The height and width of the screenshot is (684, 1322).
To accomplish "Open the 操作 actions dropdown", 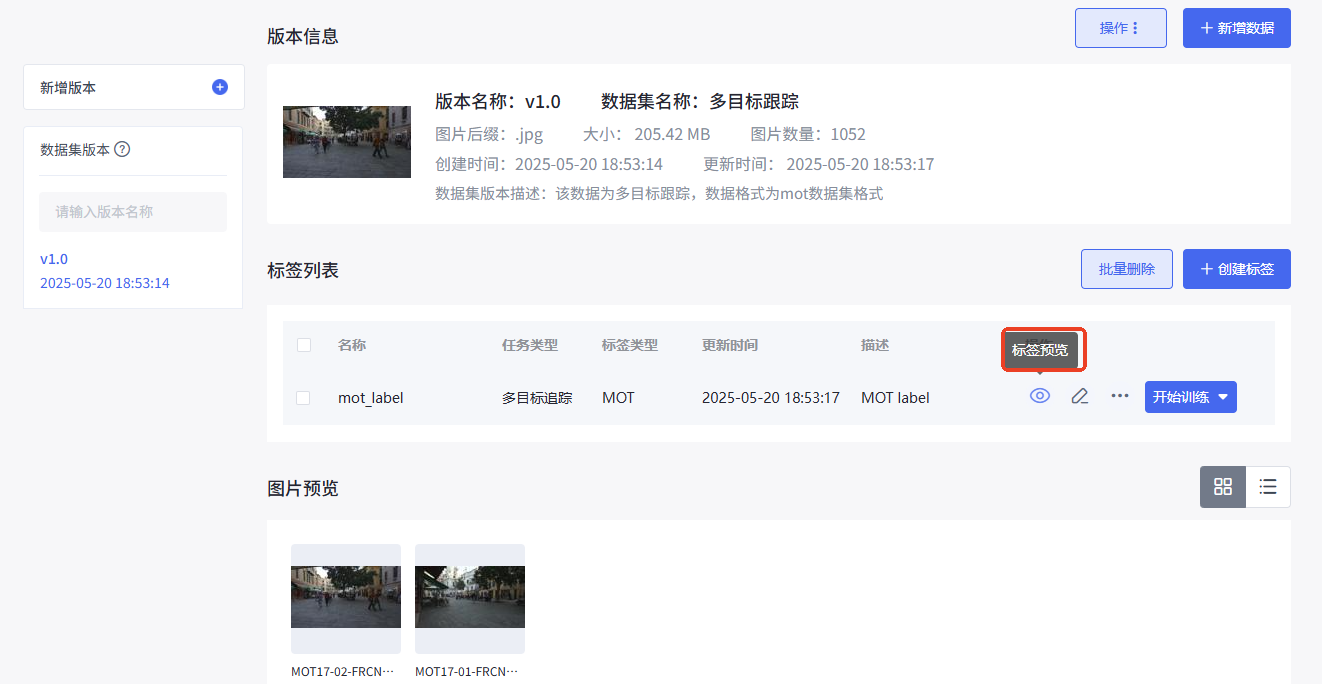I will tap(1120, 28).
